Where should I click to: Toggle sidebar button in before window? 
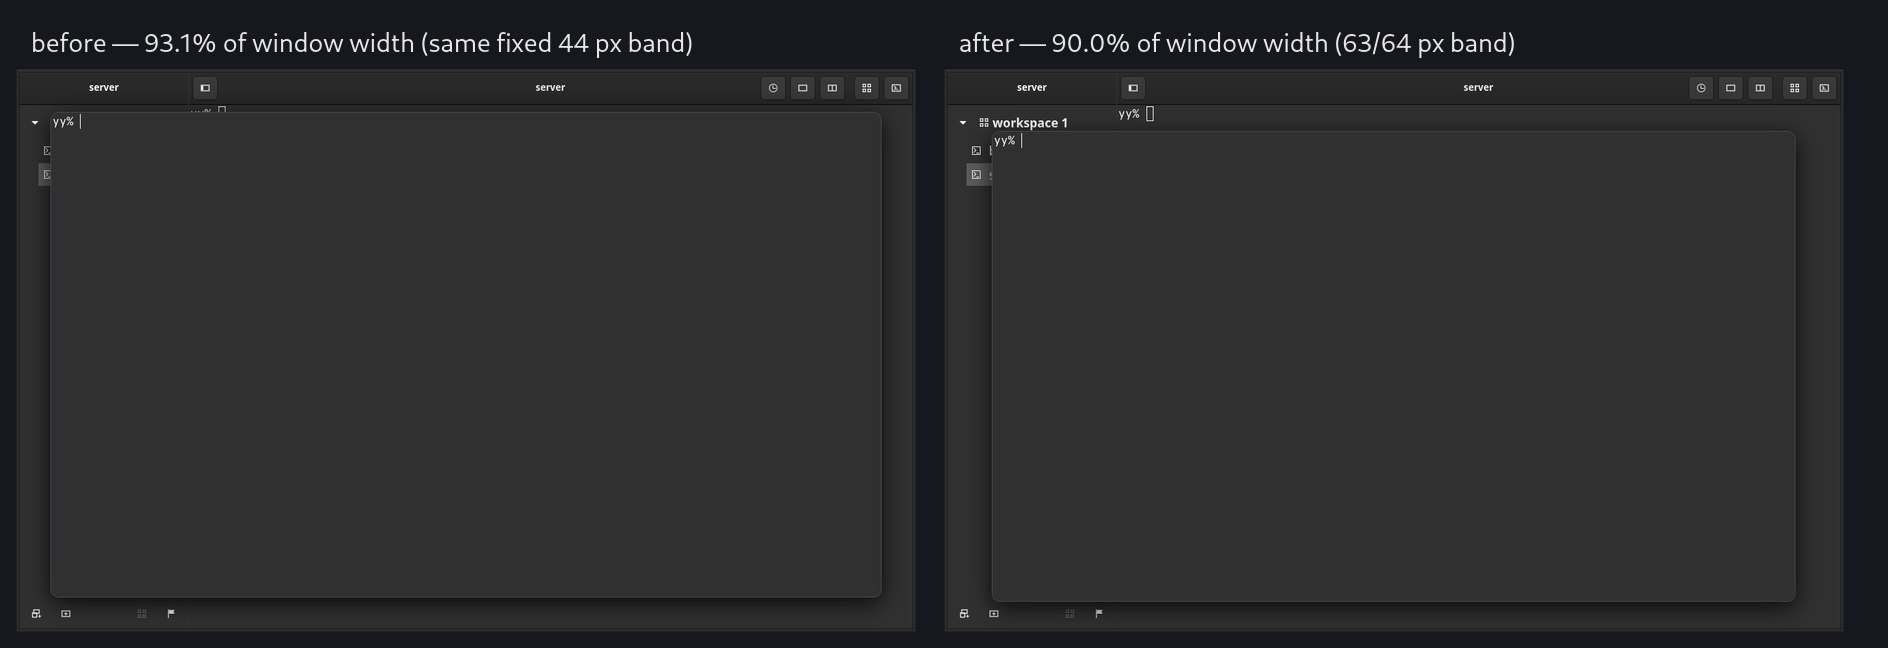205,88
